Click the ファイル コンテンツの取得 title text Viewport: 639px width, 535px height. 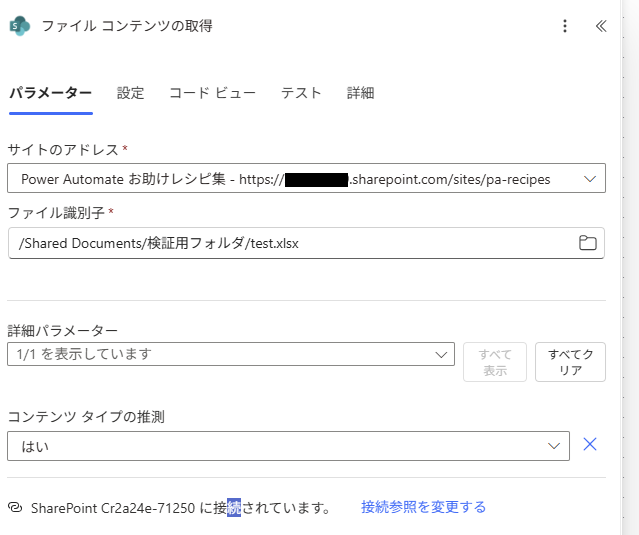coord(127,26)
